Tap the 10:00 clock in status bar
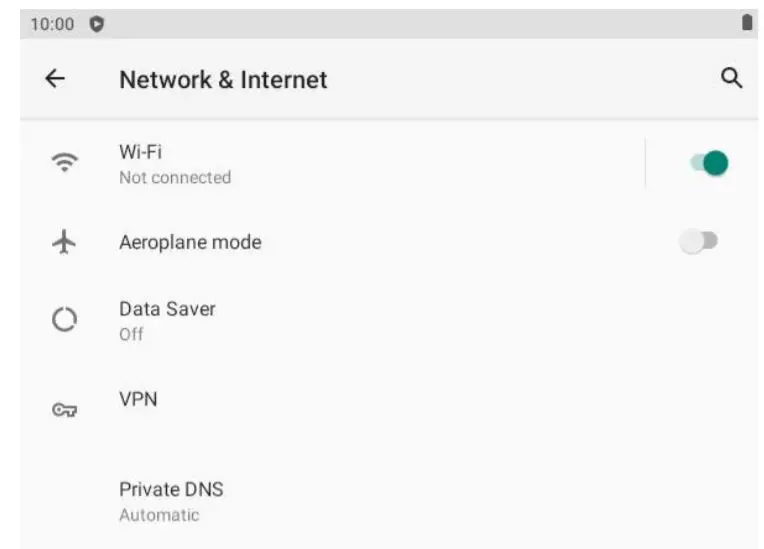The width and height of the screenshot is (764, 549). [52, 24]
